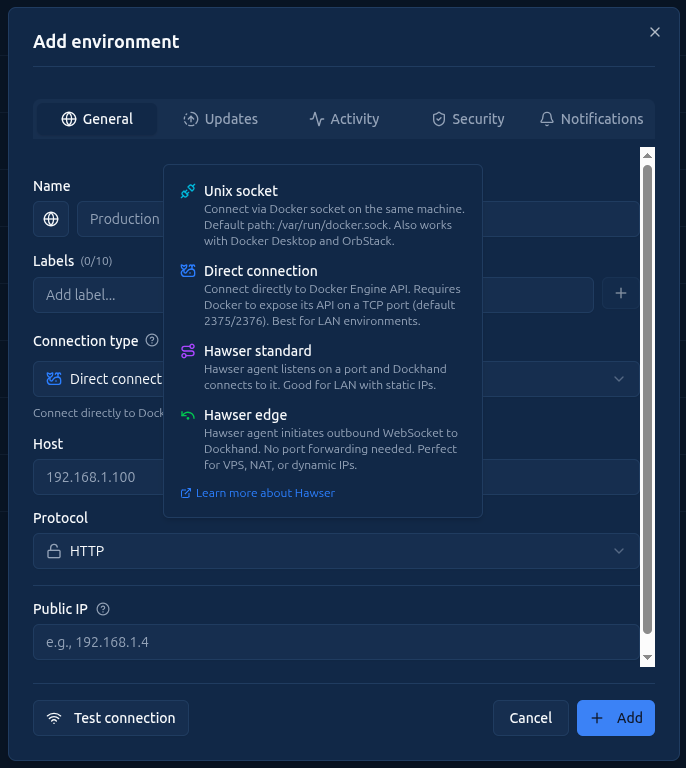
Task: Go to the Notifications tab
Action: (x=590, y=119)
